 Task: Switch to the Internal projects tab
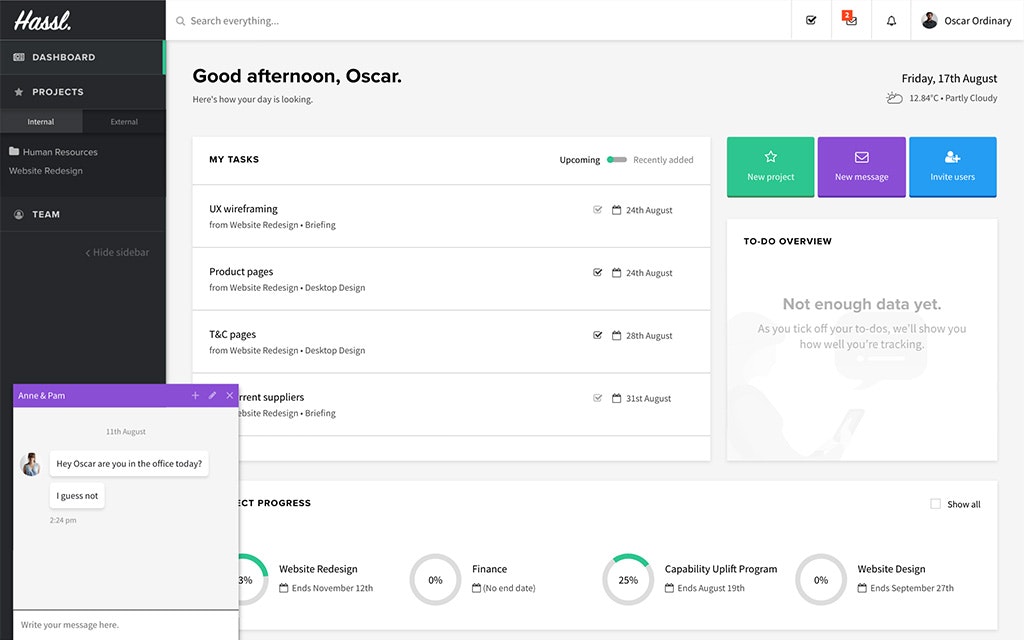tap(41, 121)
